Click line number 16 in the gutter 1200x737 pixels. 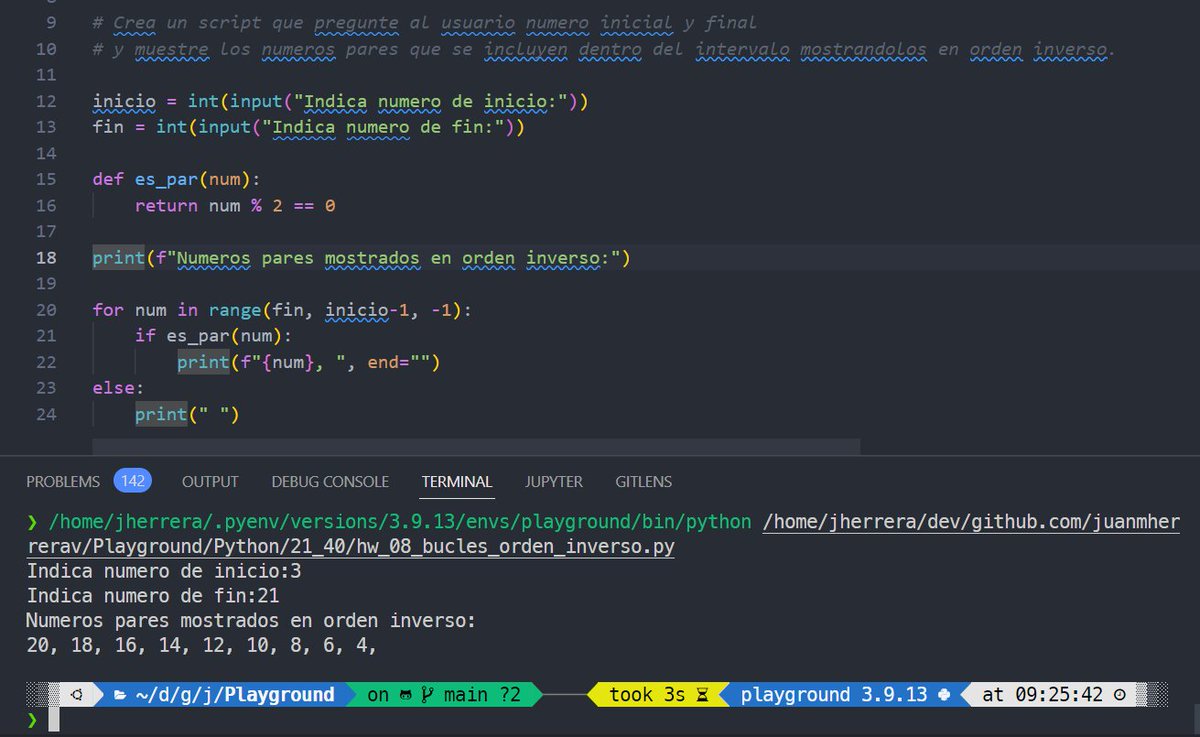click(x=47, y=206)
